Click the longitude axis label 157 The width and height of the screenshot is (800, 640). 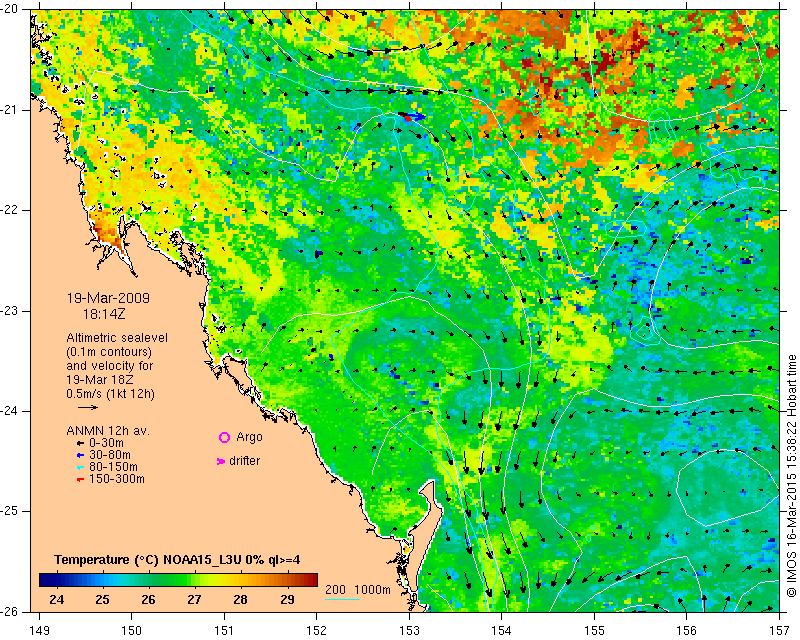pos(780,631)
